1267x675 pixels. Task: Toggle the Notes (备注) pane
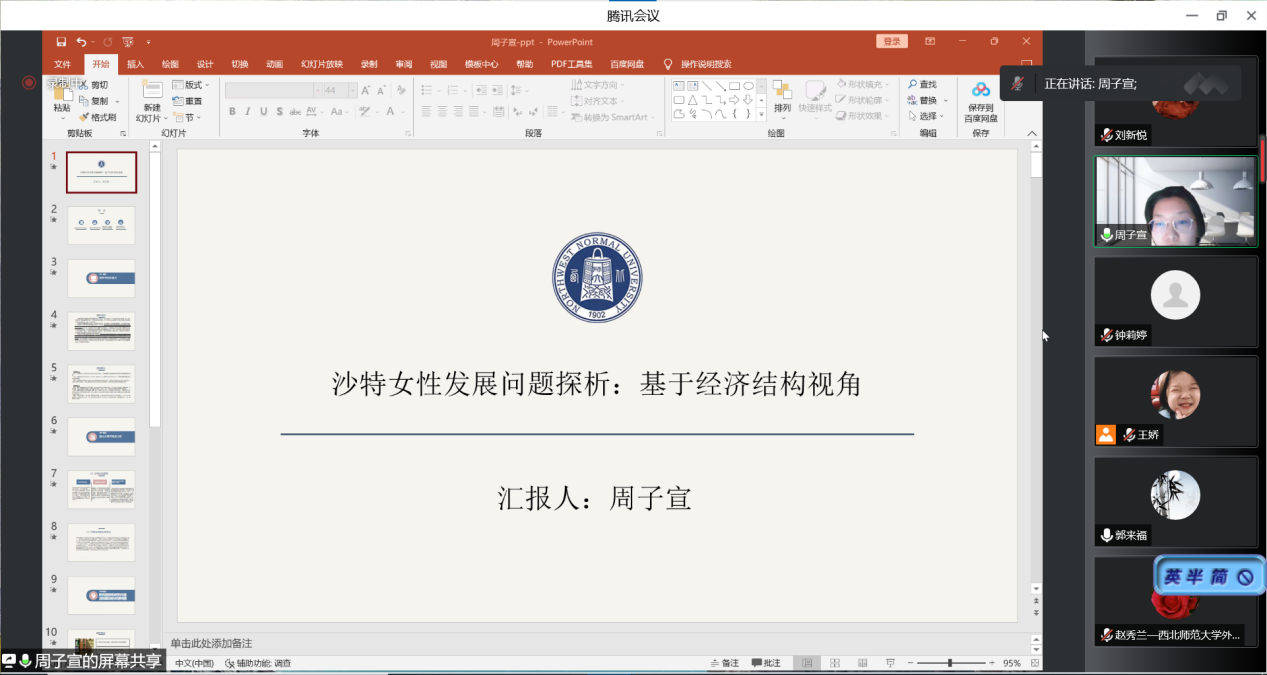[x=723, y=663]
